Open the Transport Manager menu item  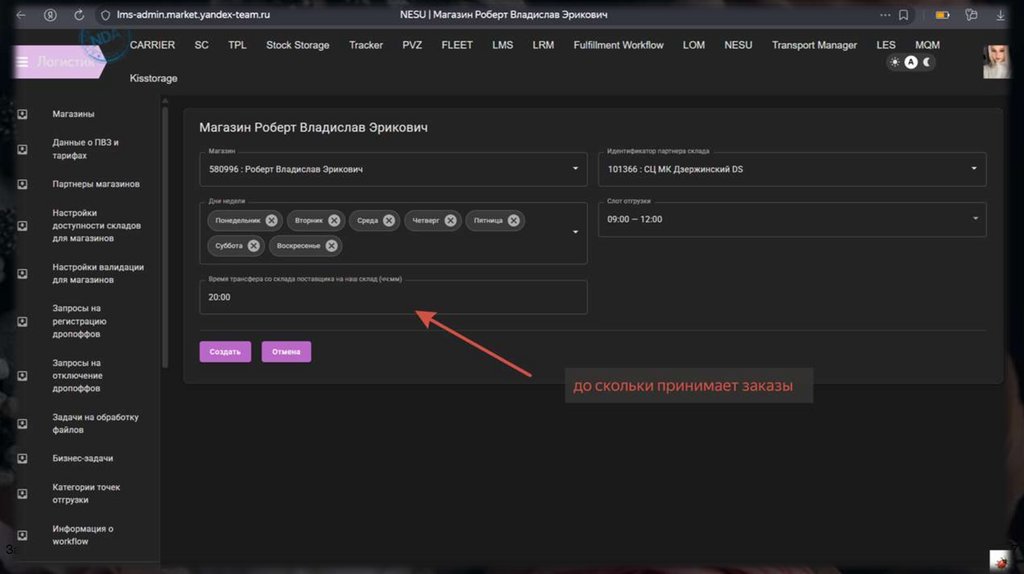click(x=814, y=45)
